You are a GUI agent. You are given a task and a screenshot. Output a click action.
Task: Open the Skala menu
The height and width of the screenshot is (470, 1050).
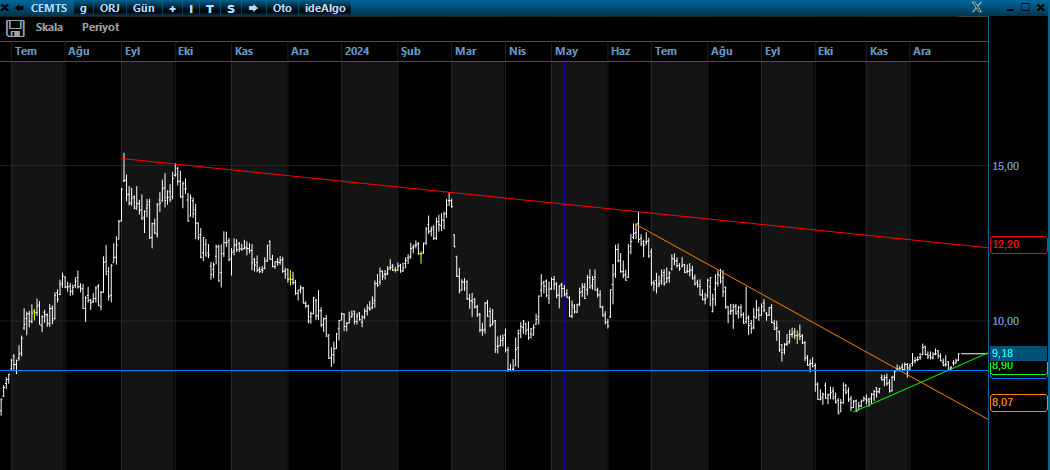pos(50,27)
